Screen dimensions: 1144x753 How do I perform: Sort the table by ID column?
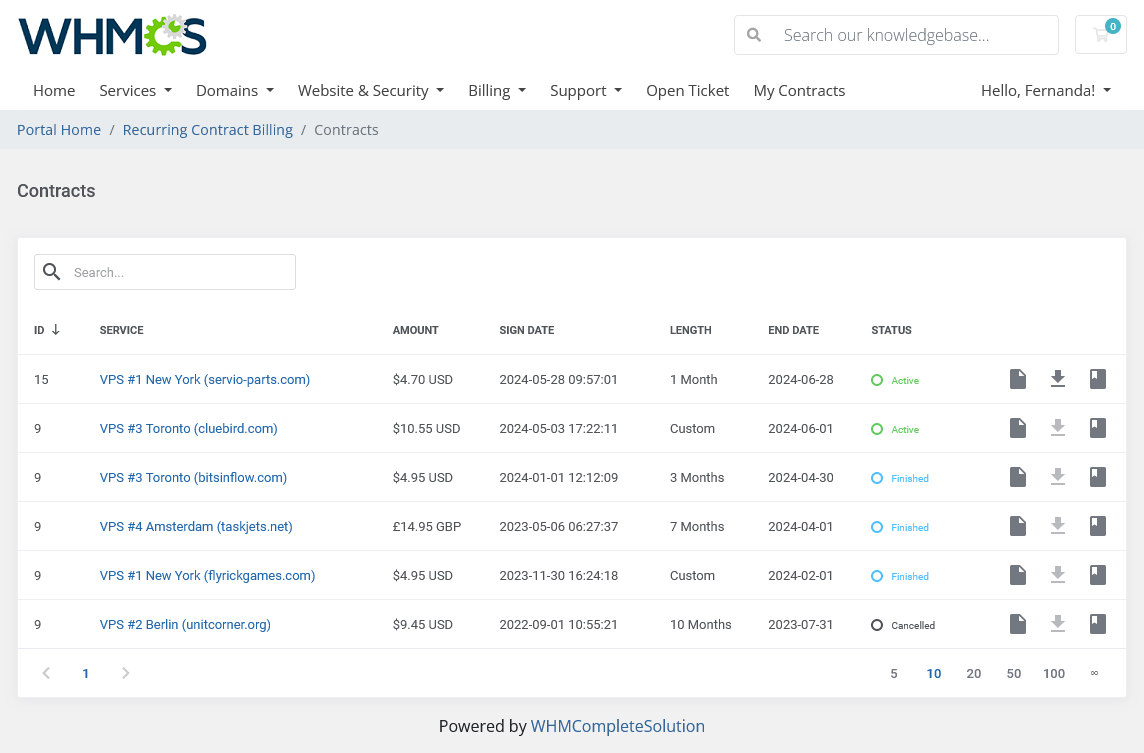(47, 330)
